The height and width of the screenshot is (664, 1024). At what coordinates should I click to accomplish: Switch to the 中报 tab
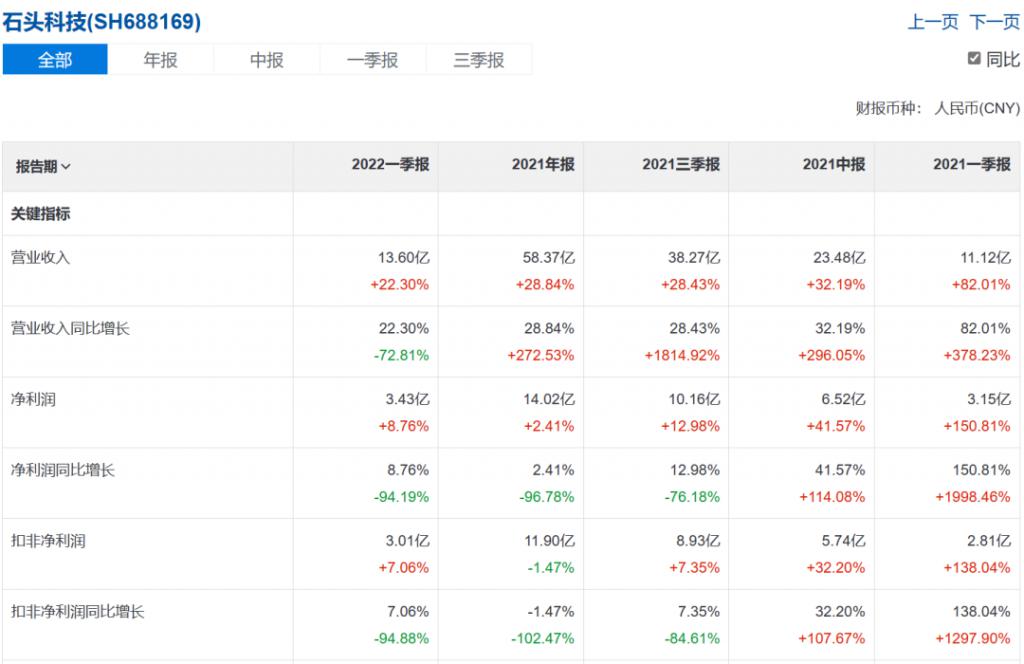click(x=266, y=59)
